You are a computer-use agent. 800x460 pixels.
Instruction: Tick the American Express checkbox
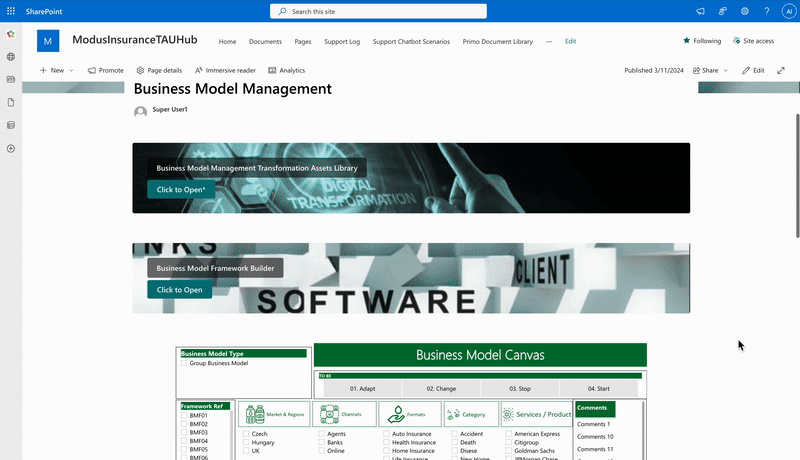click(x=509, y=434)
